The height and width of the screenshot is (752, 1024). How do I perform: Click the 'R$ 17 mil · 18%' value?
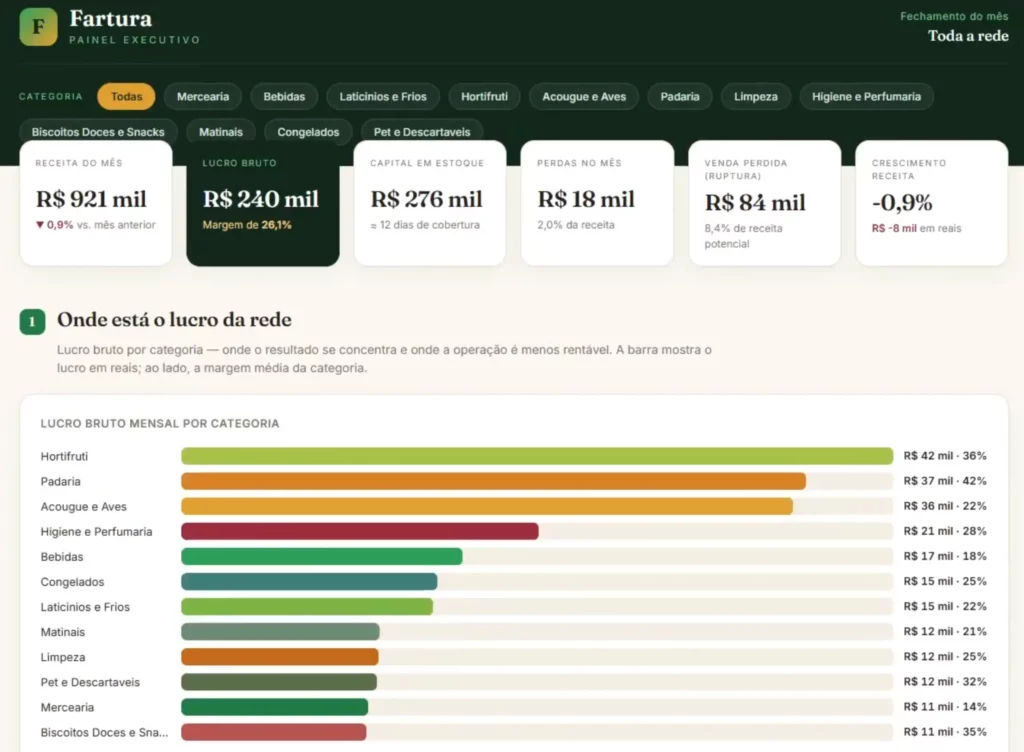(945, 556)
